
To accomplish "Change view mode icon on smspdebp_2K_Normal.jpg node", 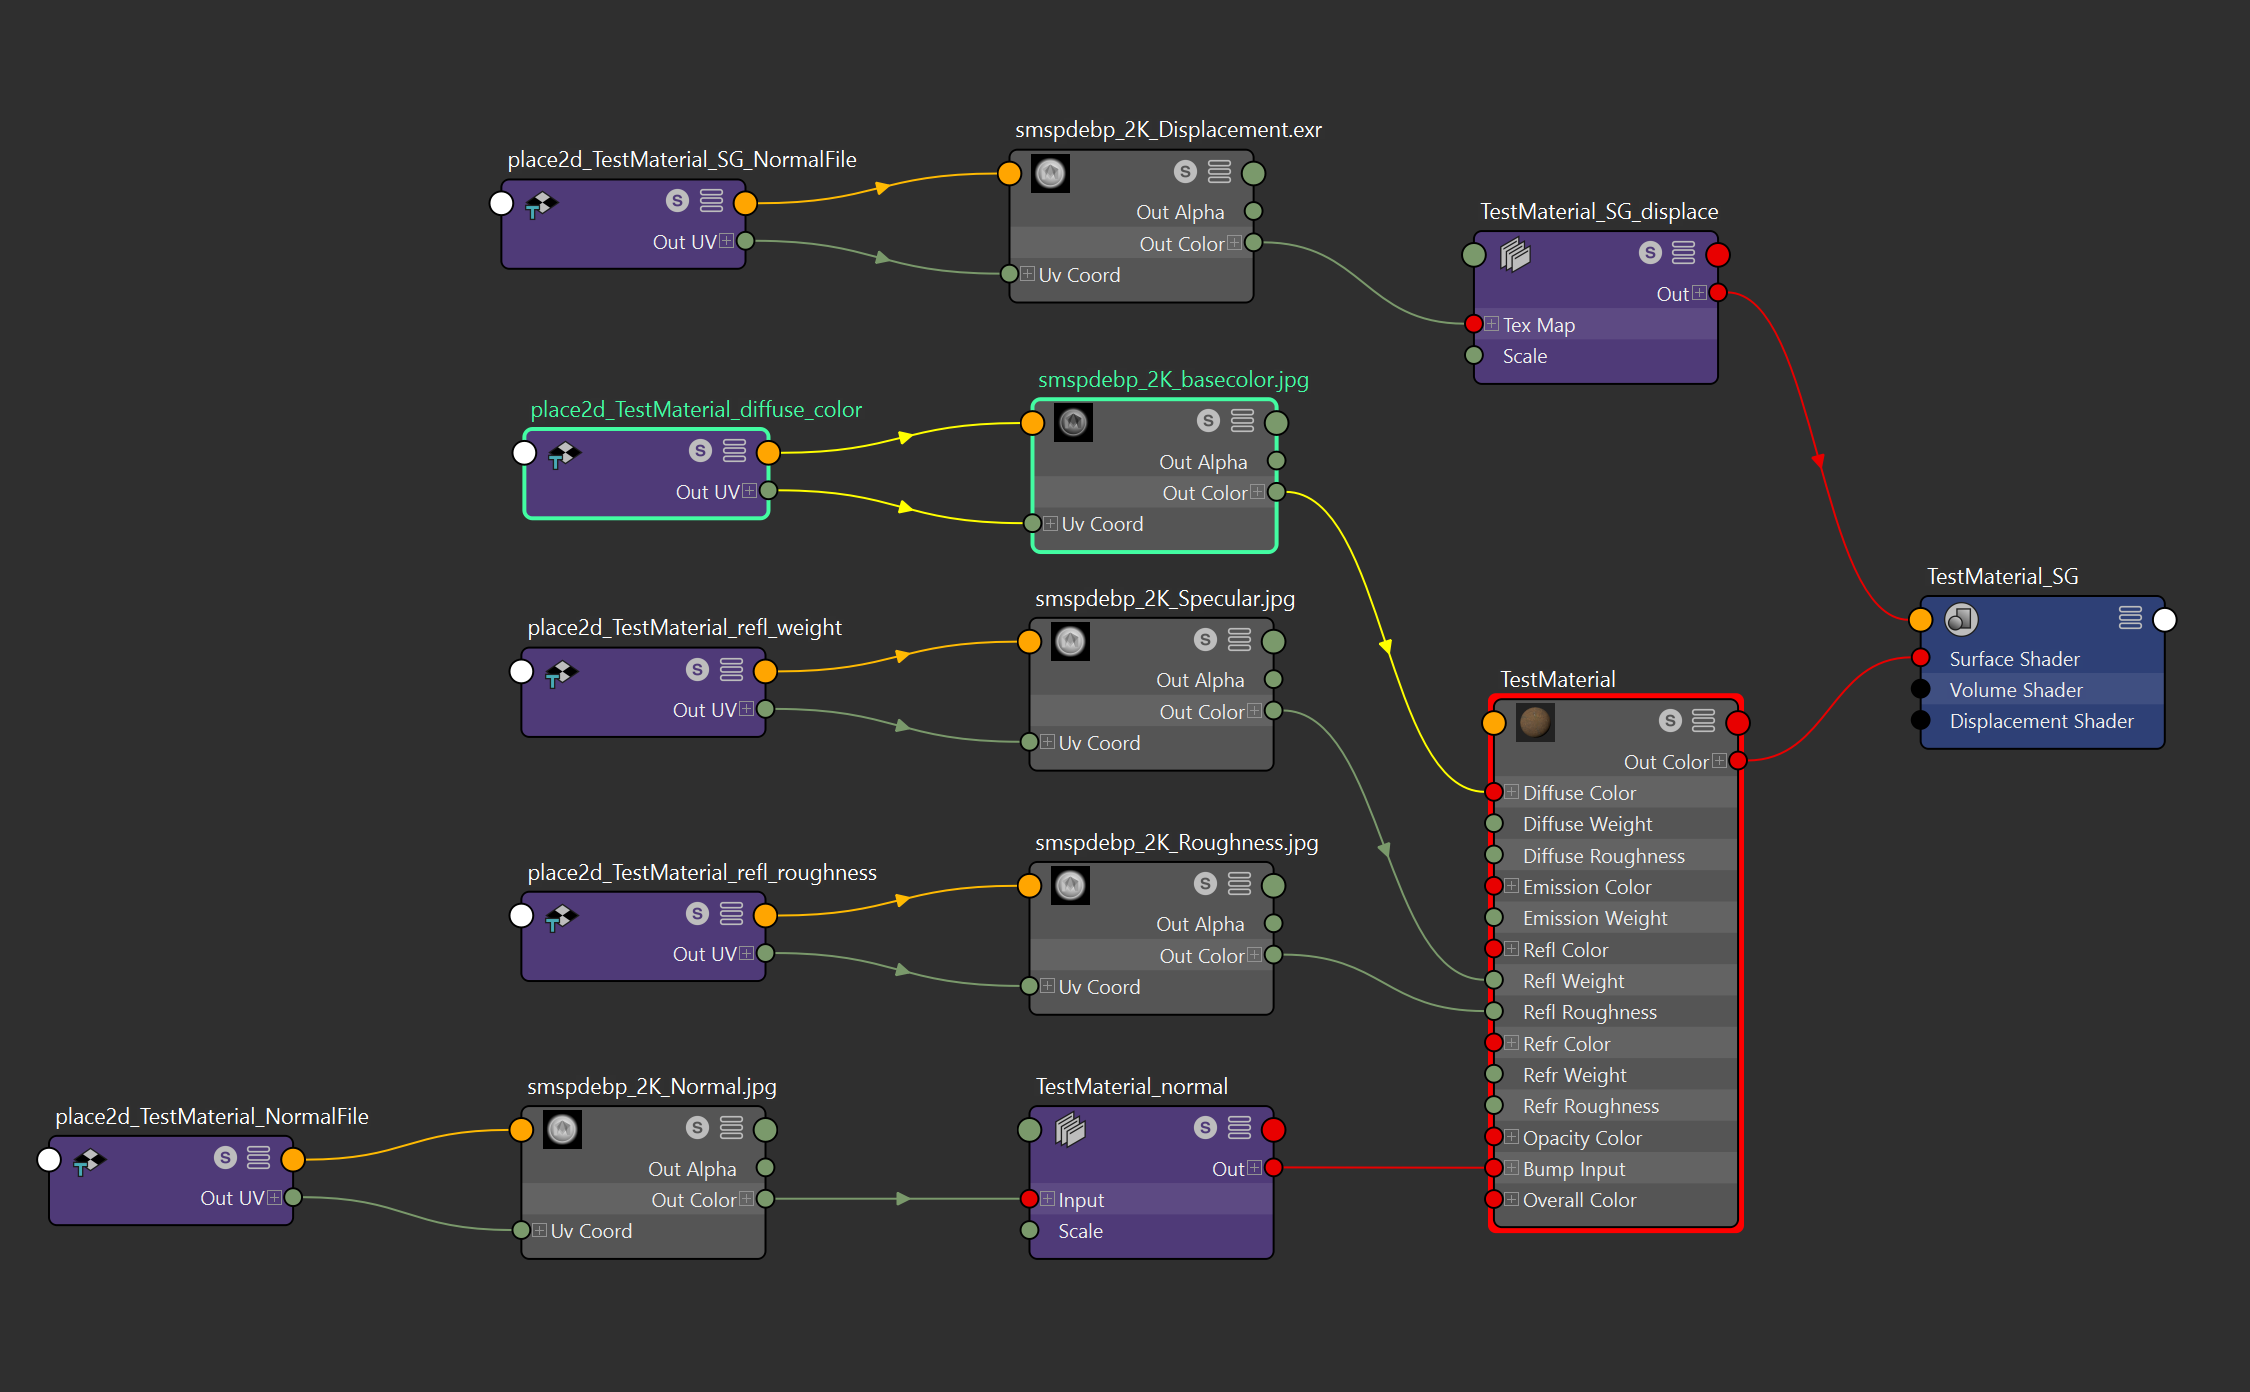I will coord(731,1128).
